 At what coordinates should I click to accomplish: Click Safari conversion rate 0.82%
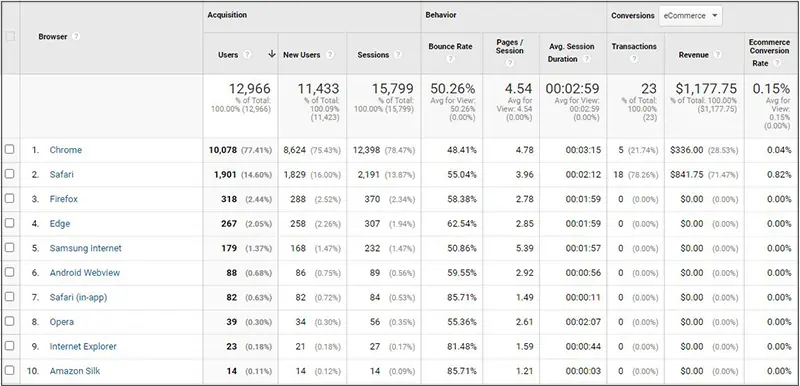point(779,174)
